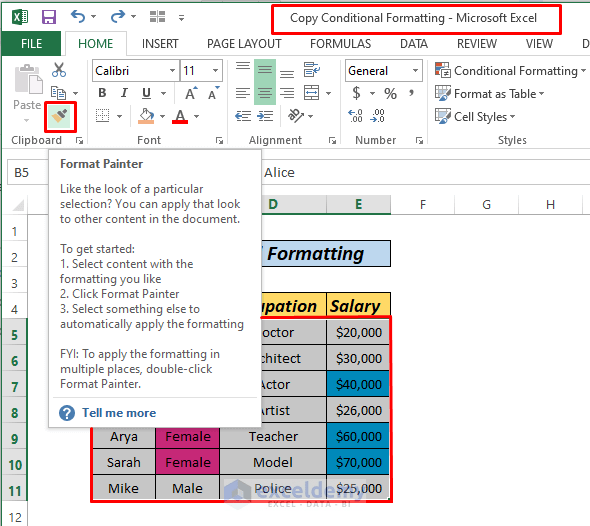Toggle Center horizontal alignment

265,93
